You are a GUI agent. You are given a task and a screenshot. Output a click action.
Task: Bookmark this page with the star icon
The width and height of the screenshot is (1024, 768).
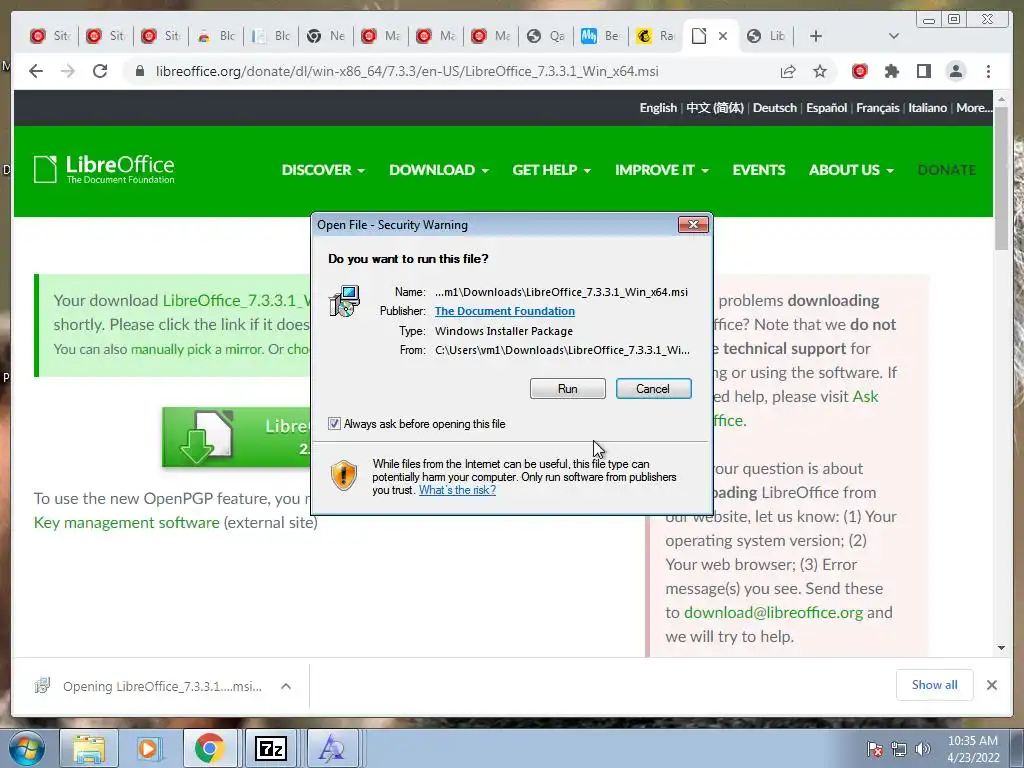[x=820, y=71]
